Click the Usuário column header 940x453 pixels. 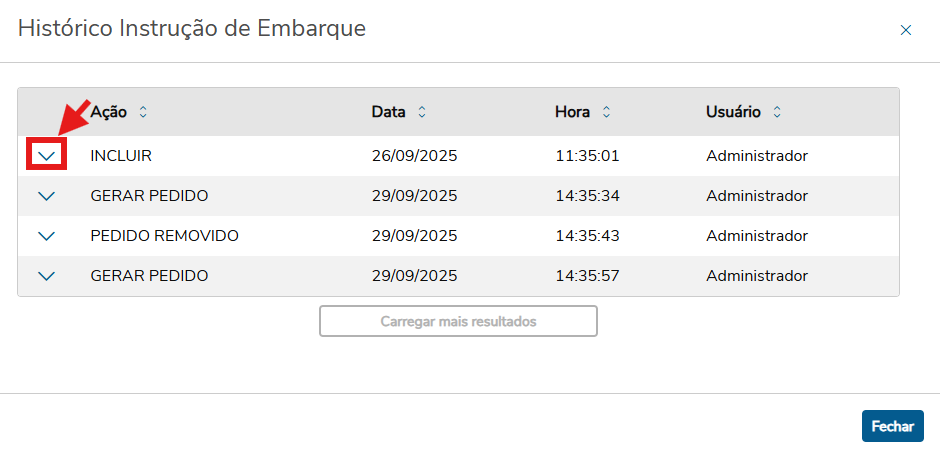pyautogui.click(x=733, y=112)
